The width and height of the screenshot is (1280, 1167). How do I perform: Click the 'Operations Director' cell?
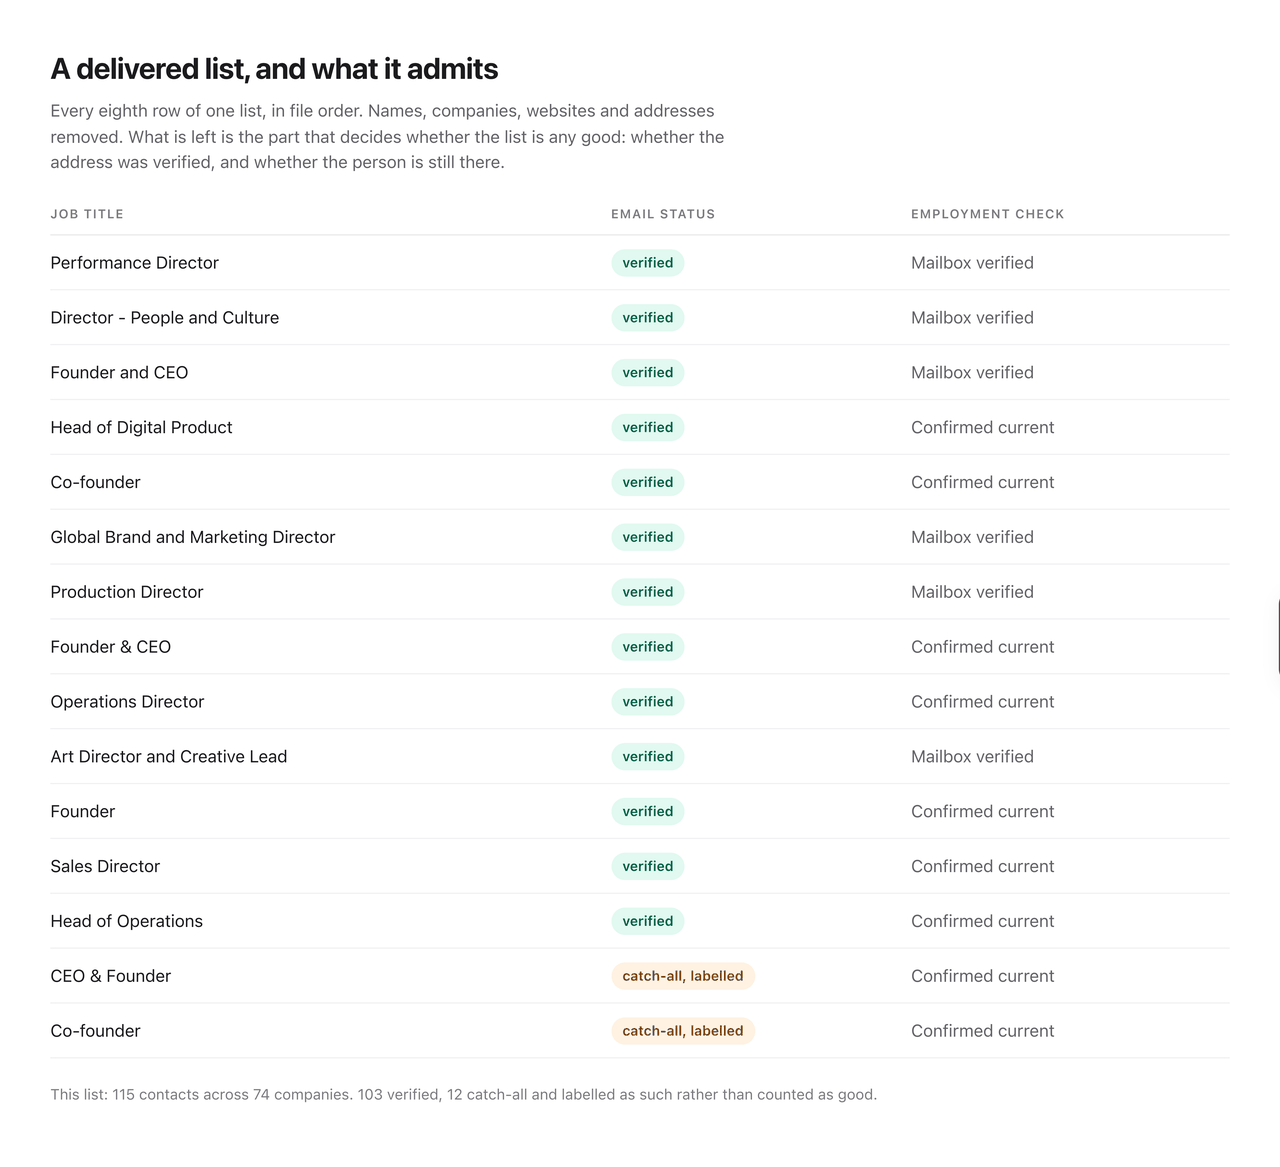click(127, 702)
